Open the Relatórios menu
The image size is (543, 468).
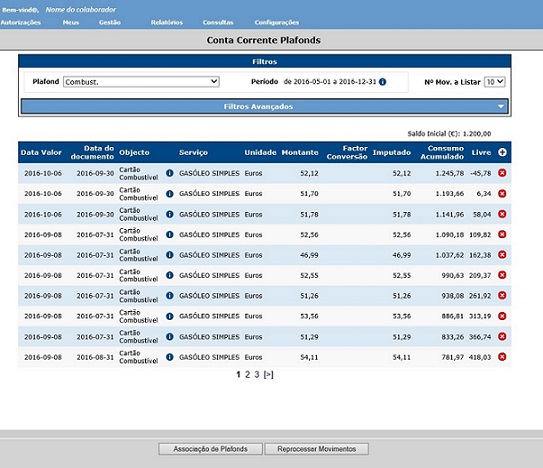click(167, 23)
